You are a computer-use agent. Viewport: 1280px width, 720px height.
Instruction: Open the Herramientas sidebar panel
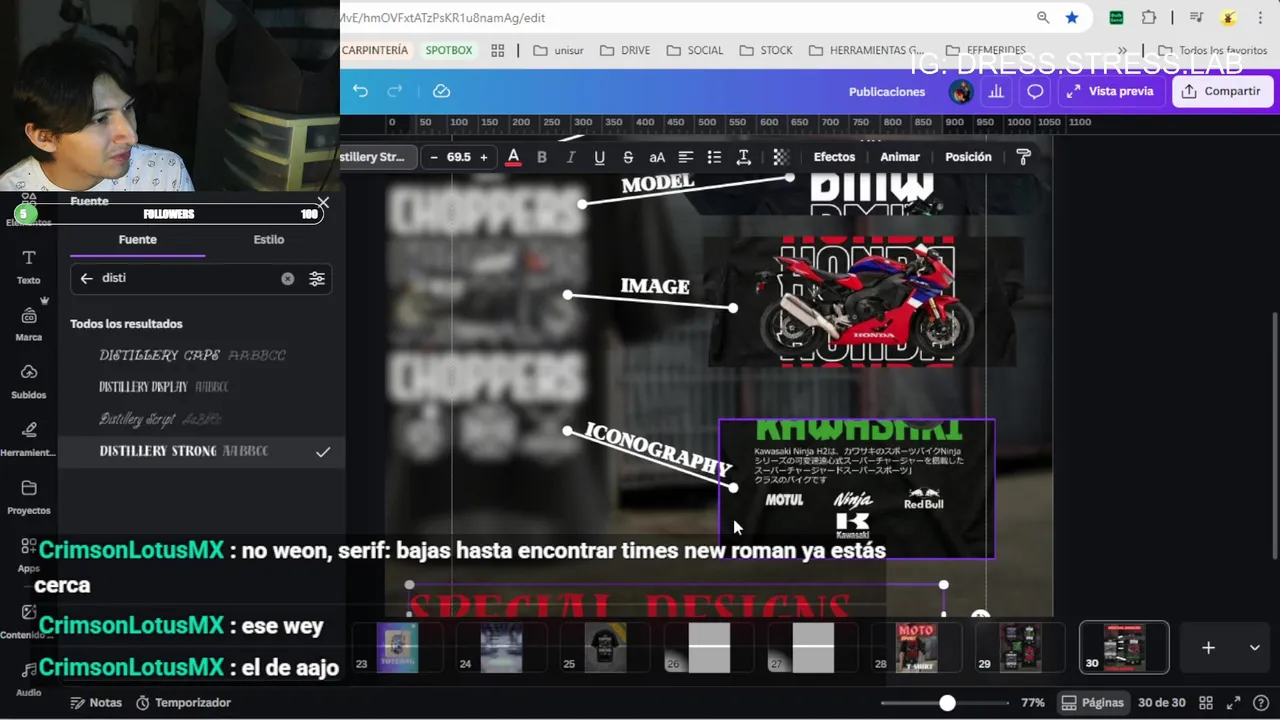[28, 439]
